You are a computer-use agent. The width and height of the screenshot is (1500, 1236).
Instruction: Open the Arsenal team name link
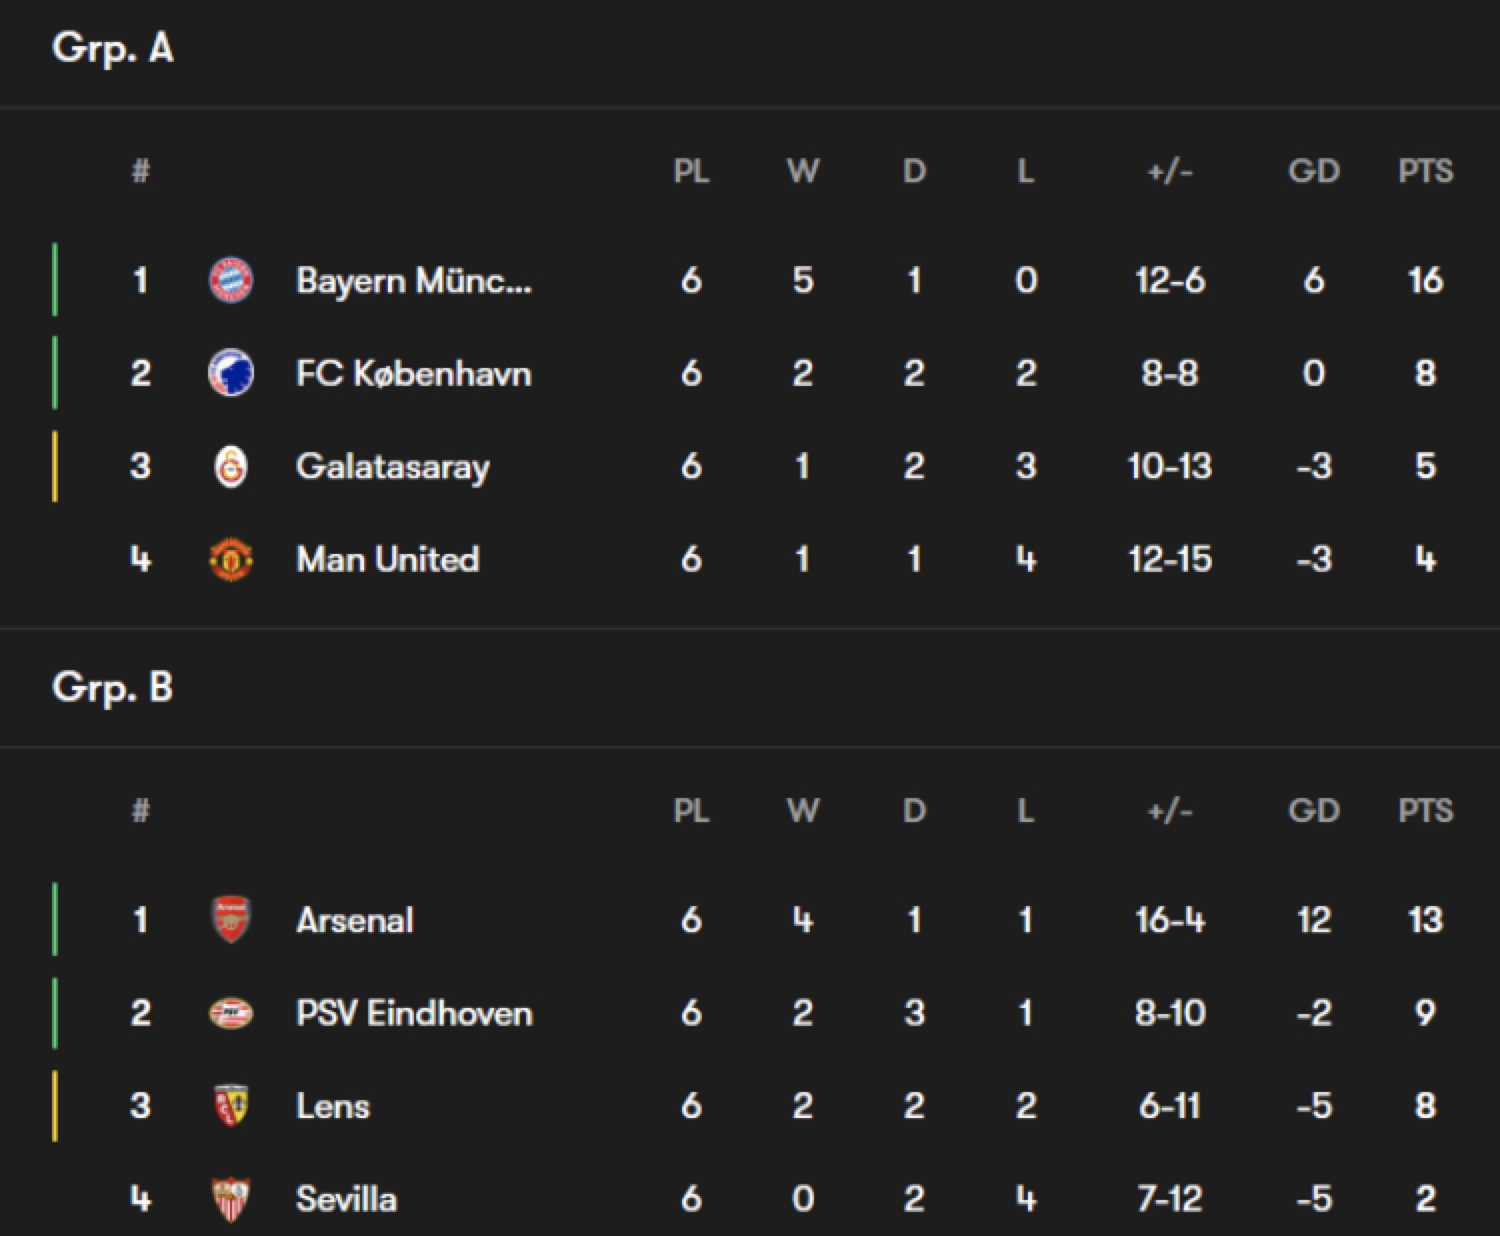(x=355, y=920)
